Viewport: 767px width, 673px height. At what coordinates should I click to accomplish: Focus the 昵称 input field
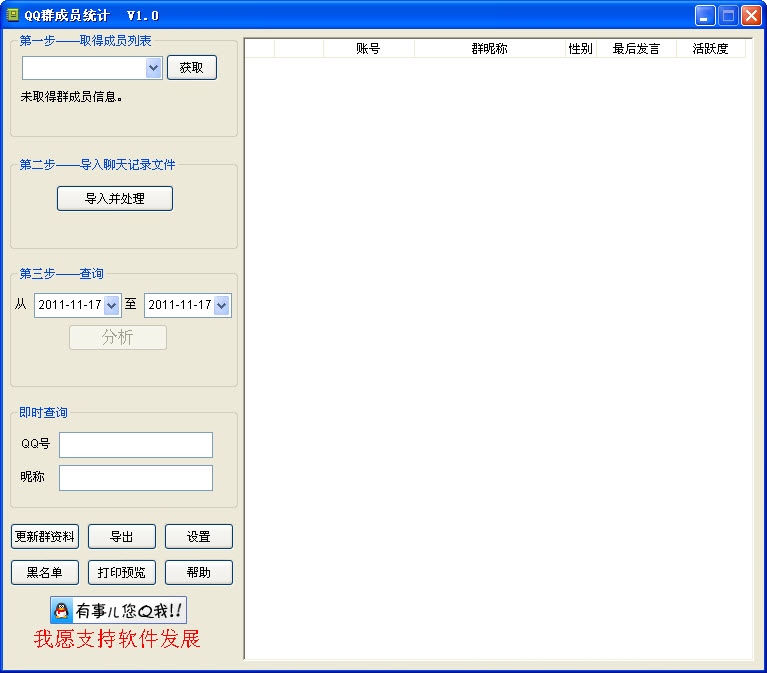pos(136,478)
